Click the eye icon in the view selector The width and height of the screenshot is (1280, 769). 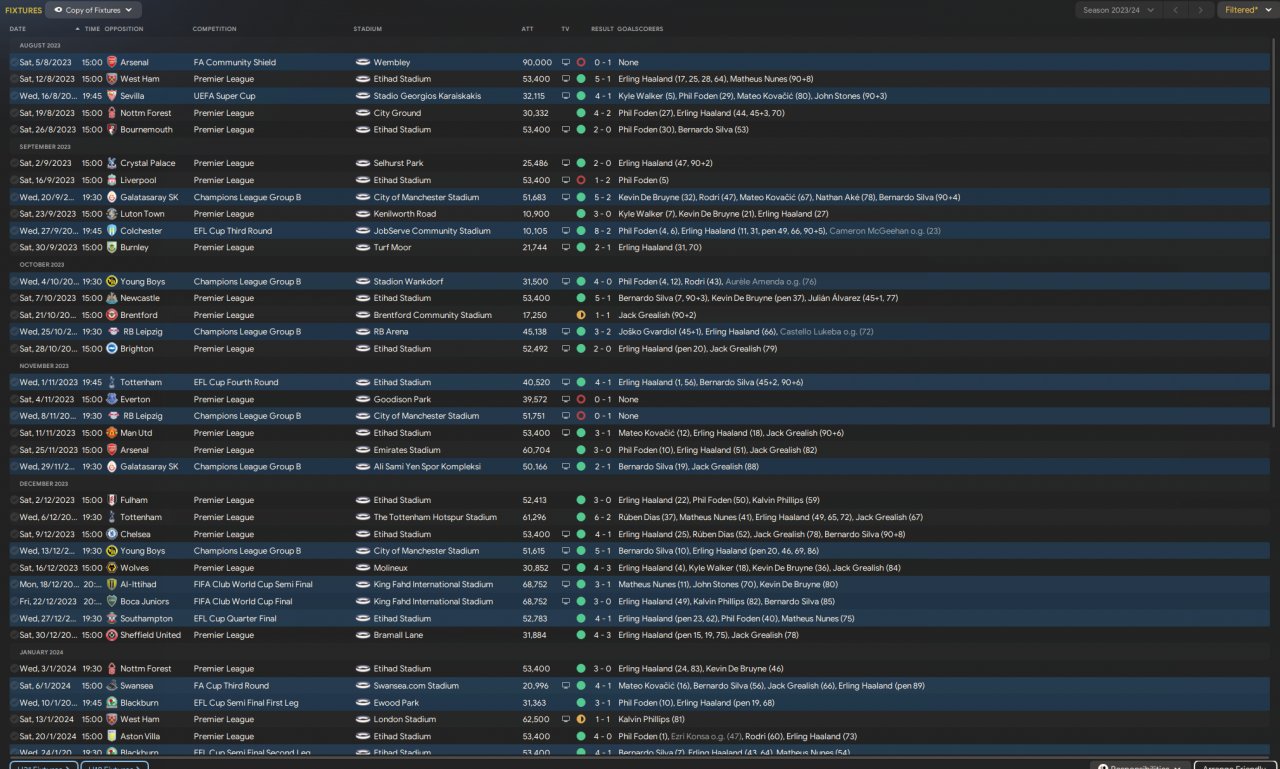(58, 10)
